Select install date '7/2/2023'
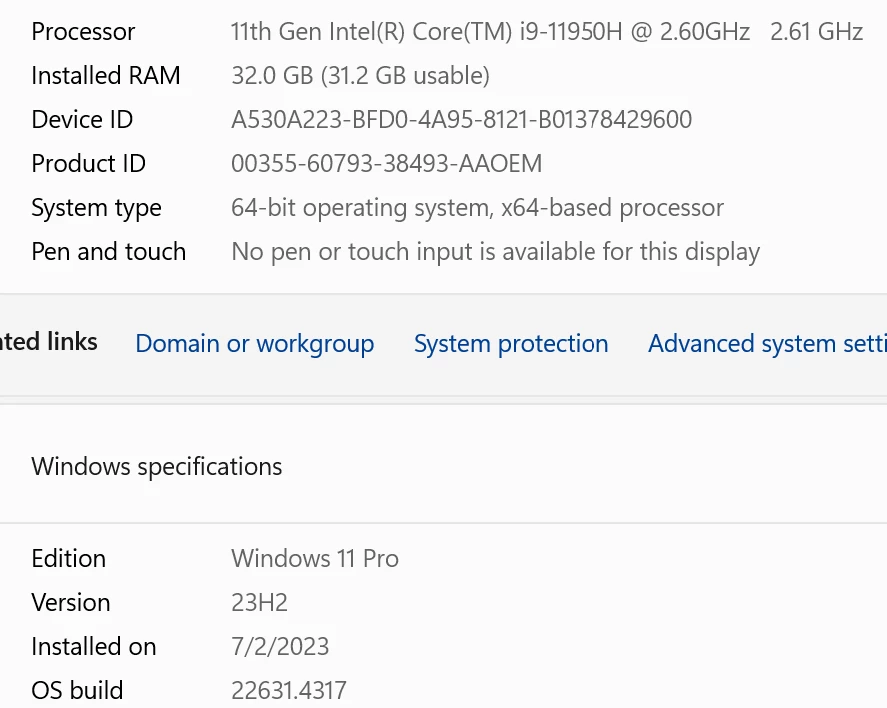 (280, 647)
